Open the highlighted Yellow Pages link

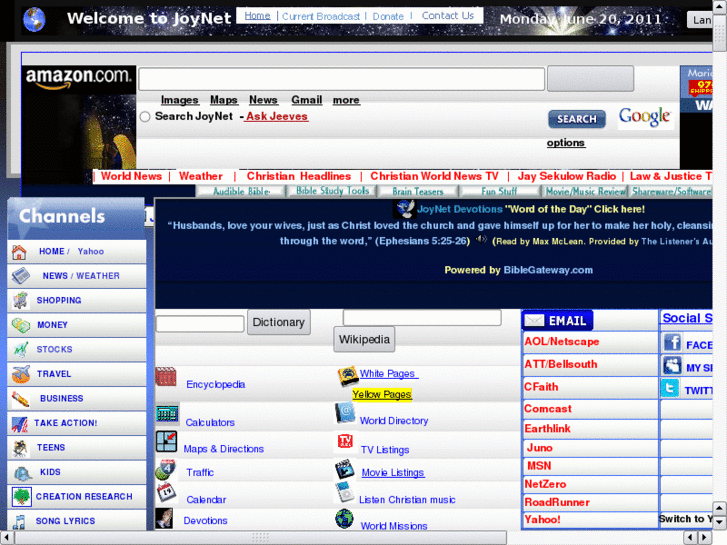[x=382, y=394]
